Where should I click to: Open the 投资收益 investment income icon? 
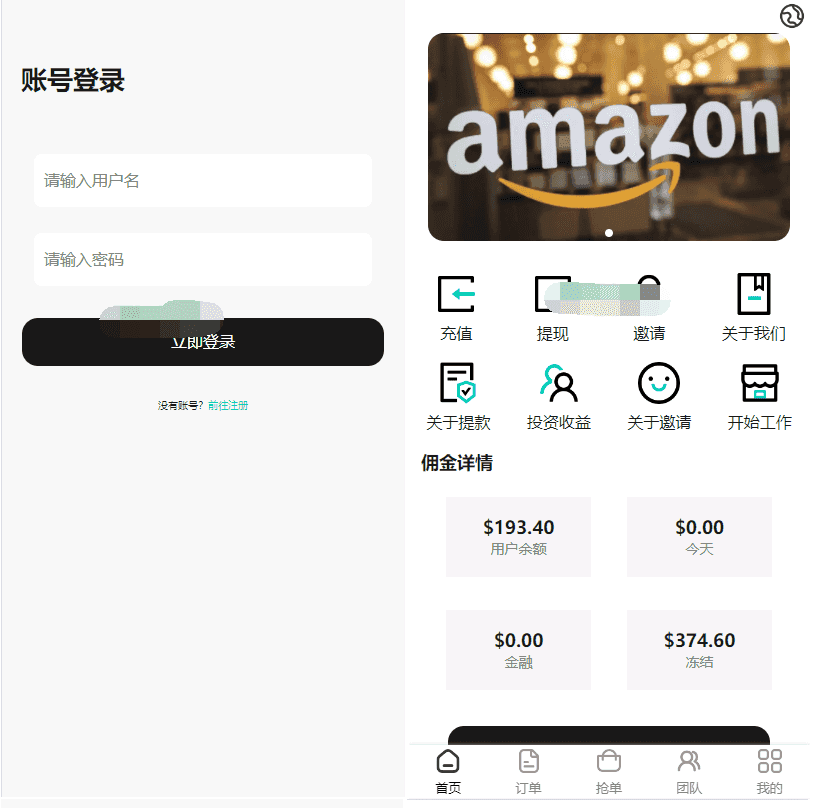click(558, 383)
